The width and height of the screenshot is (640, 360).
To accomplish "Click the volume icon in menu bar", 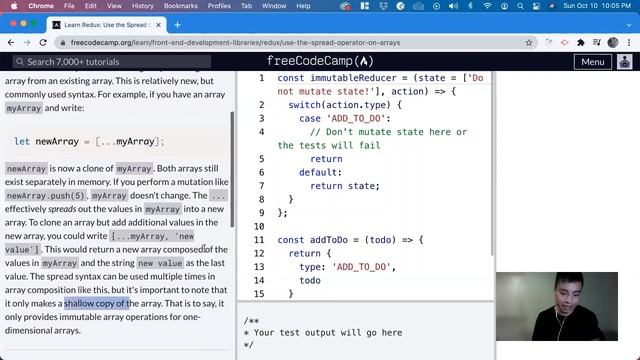I will (x=453, y=6).
